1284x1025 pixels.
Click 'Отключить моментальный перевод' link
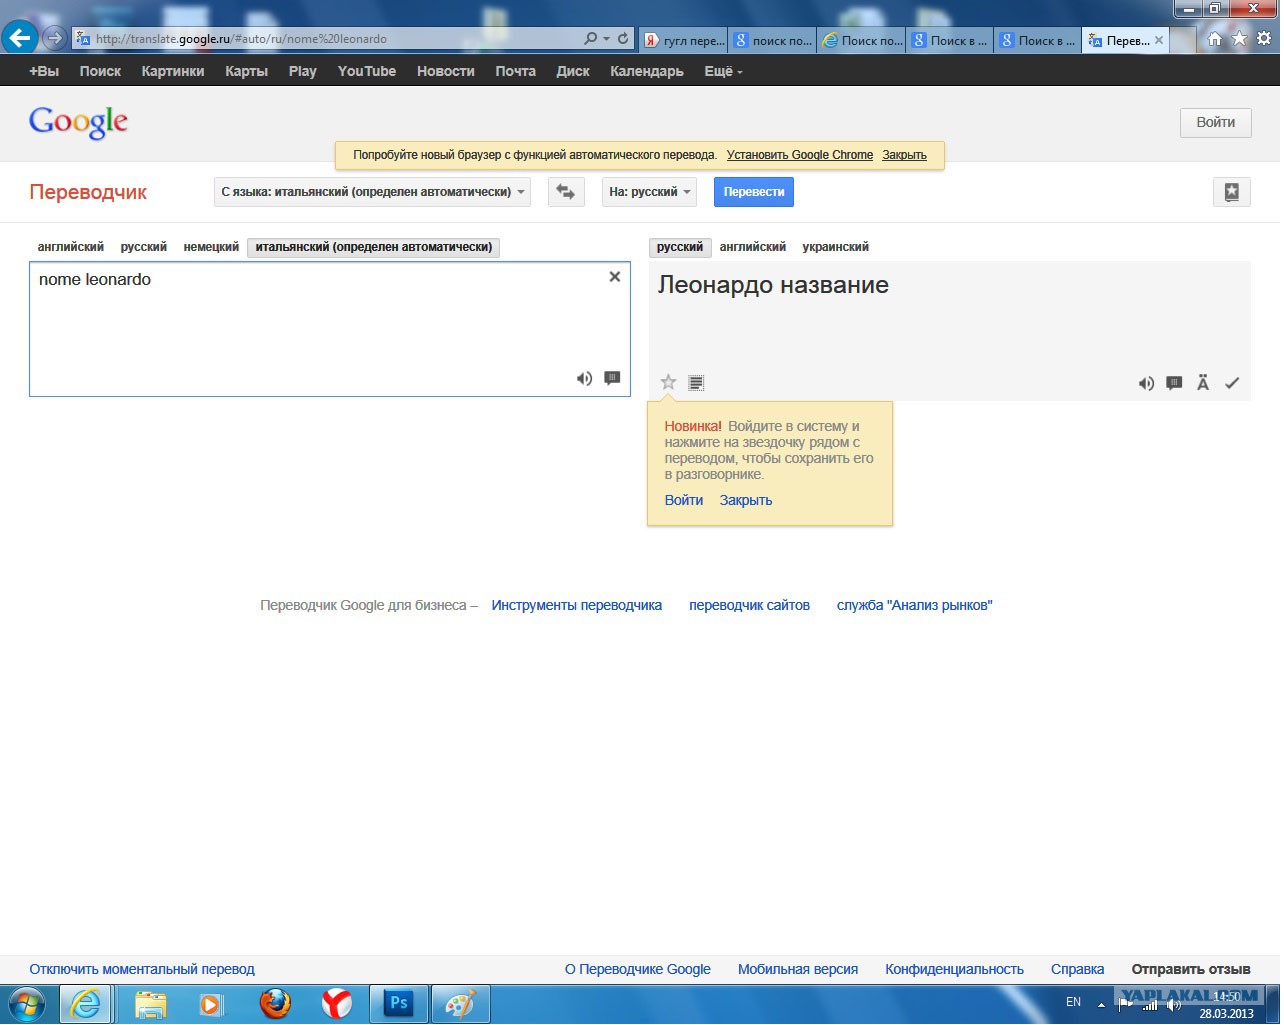pyautogui.click(x=142, y=969)
